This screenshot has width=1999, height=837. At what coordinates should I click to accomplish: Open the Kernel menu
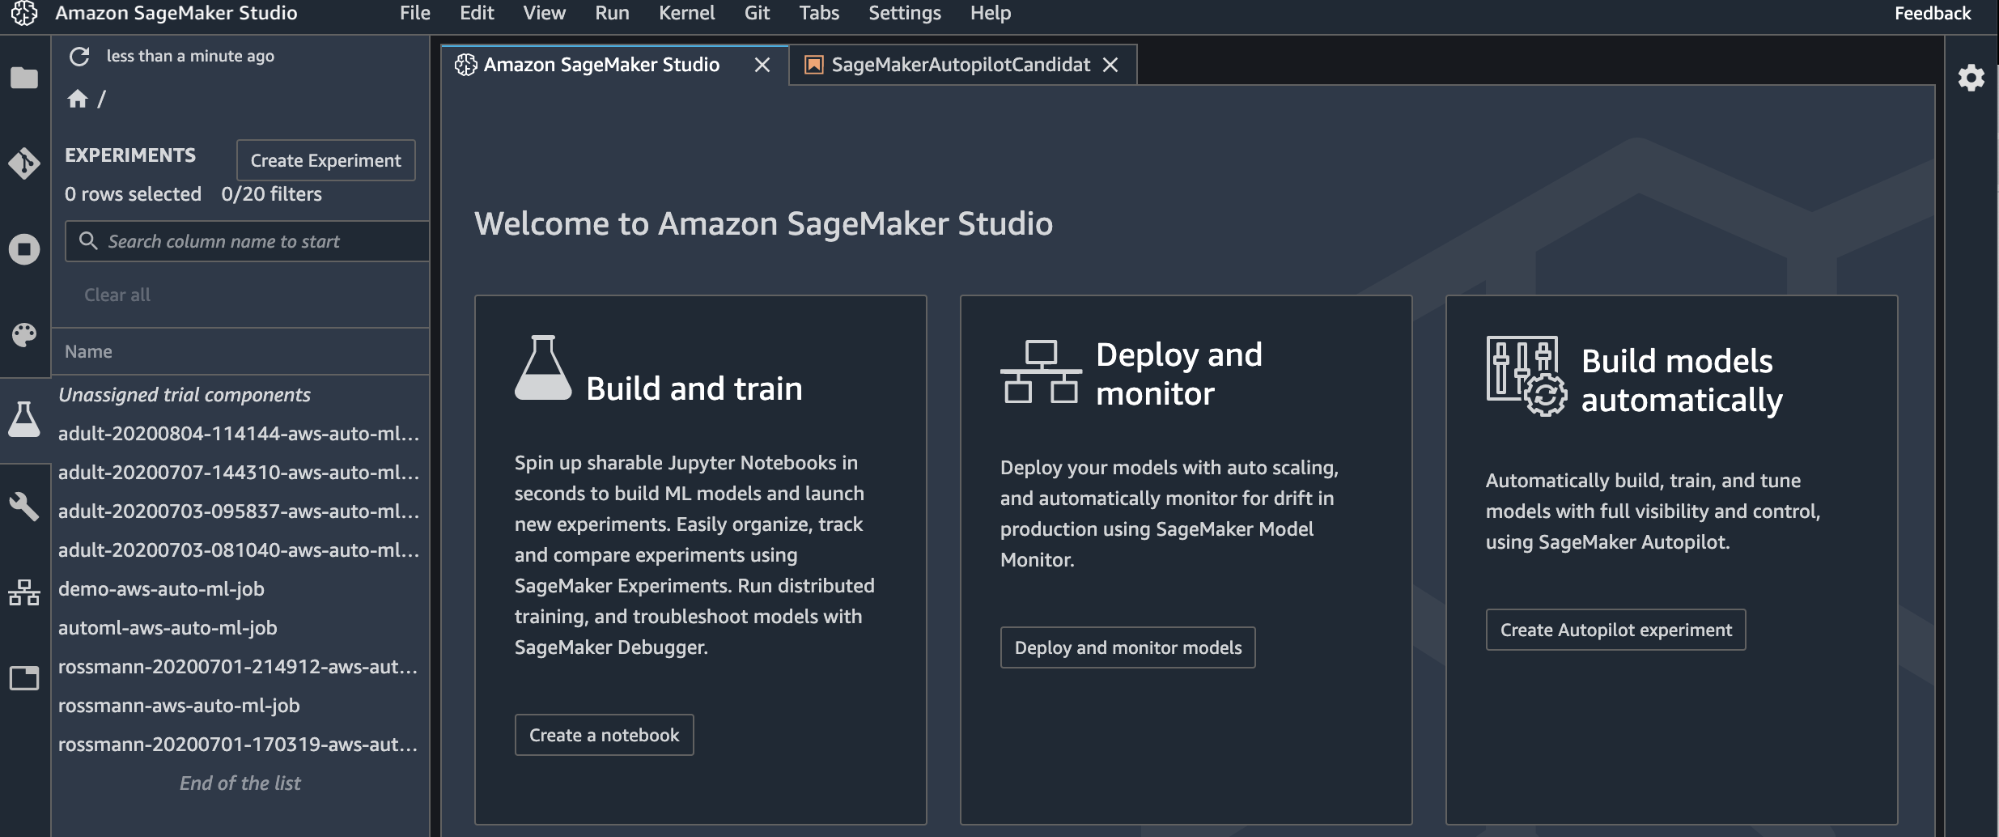687,13
